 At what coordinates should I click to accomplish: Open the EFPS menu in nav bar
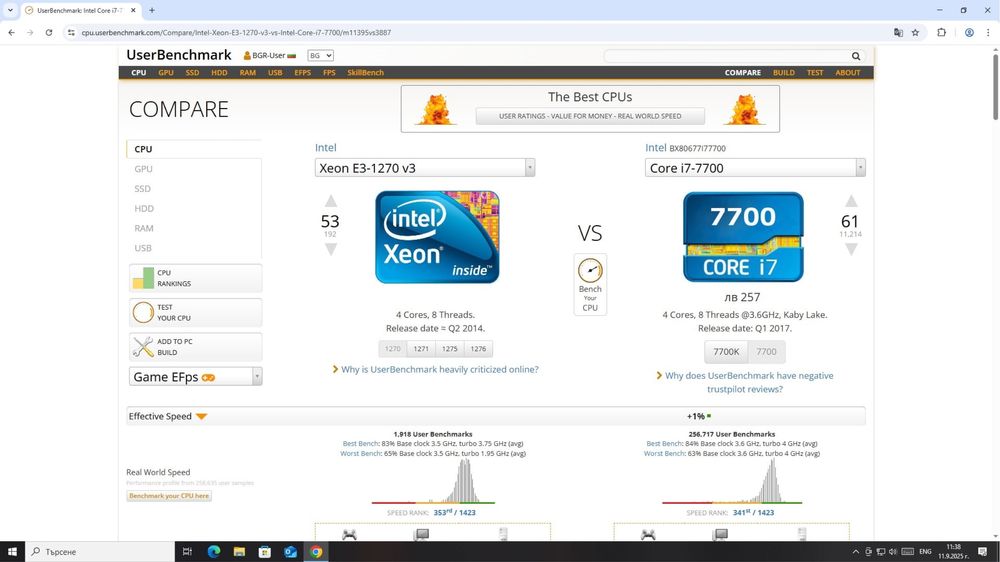coord(302,73)
